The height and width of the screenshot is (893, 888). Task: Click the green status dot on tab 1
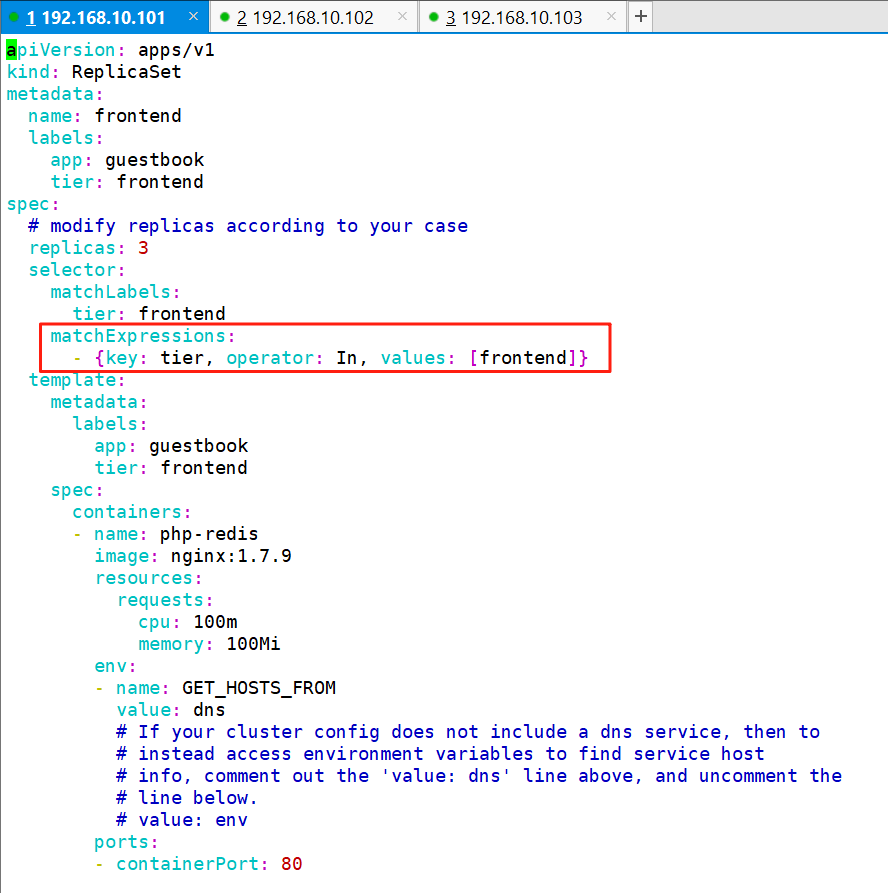tap(14, 17)
